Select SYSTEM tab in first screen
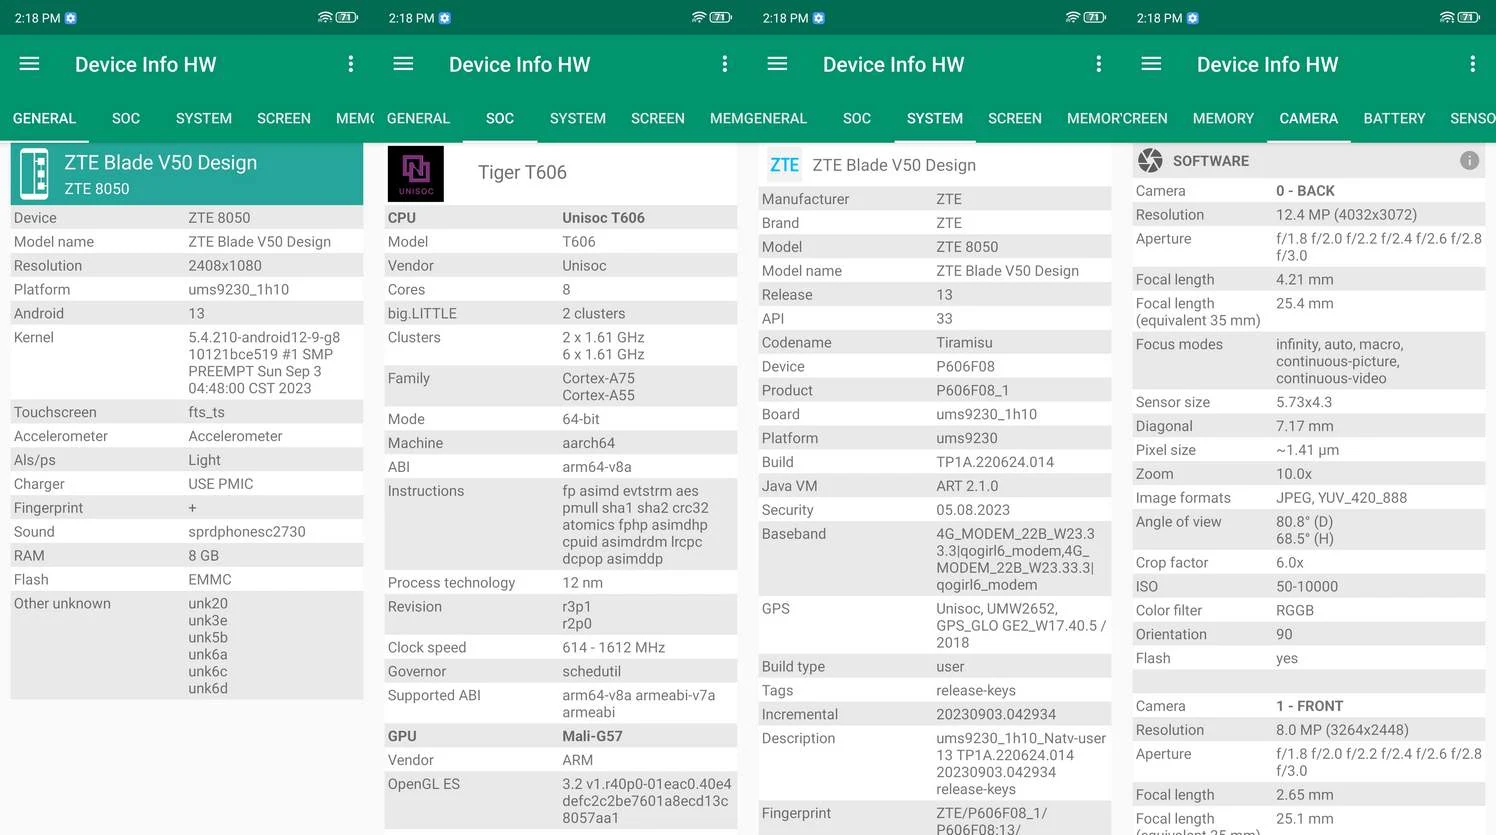The image size is (1496, 835). click(204, 118)
